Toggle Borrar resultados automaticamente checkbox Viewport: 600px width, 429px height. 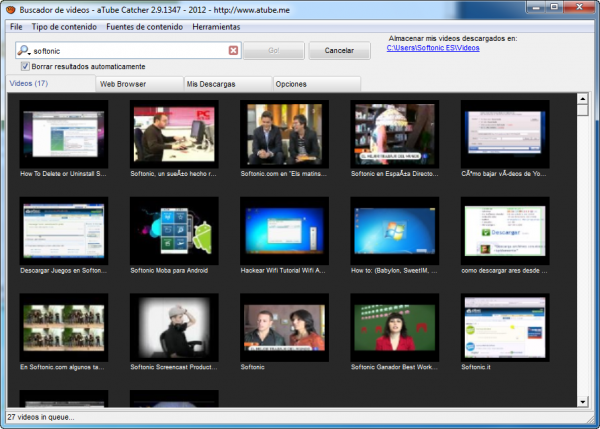25,66
